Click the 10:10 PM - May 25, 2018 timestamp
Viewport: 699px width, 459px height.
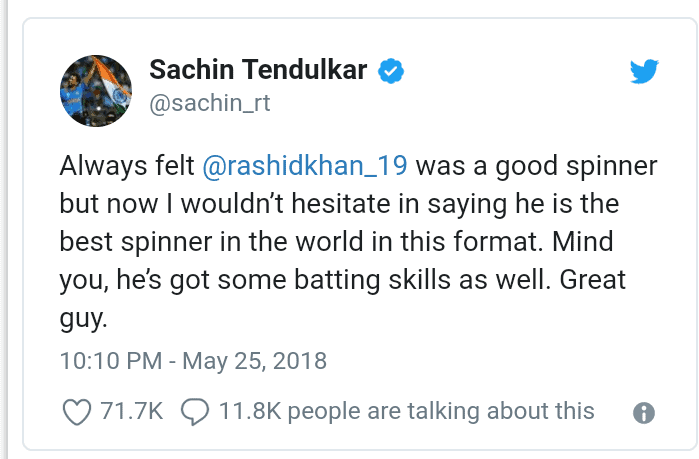pos(193,361)
